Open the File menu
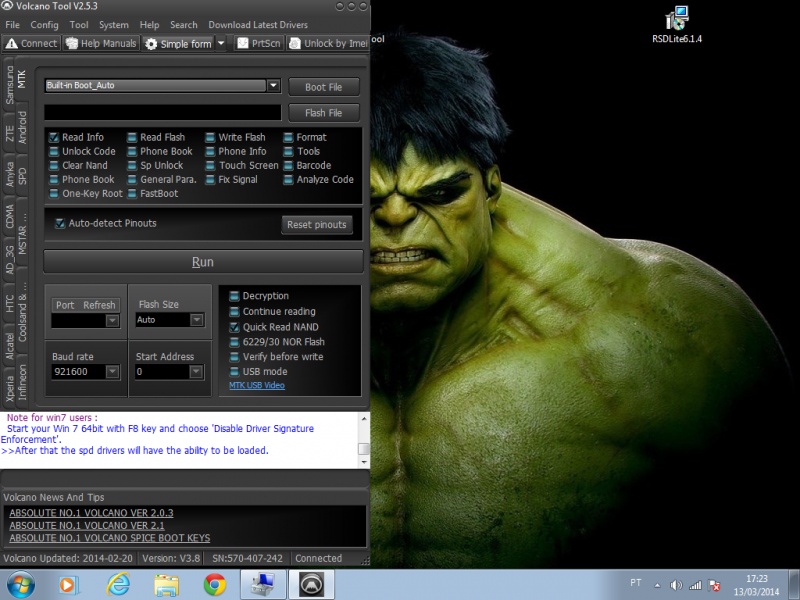Viewport: 800px width, 600px height. [12, 24]
